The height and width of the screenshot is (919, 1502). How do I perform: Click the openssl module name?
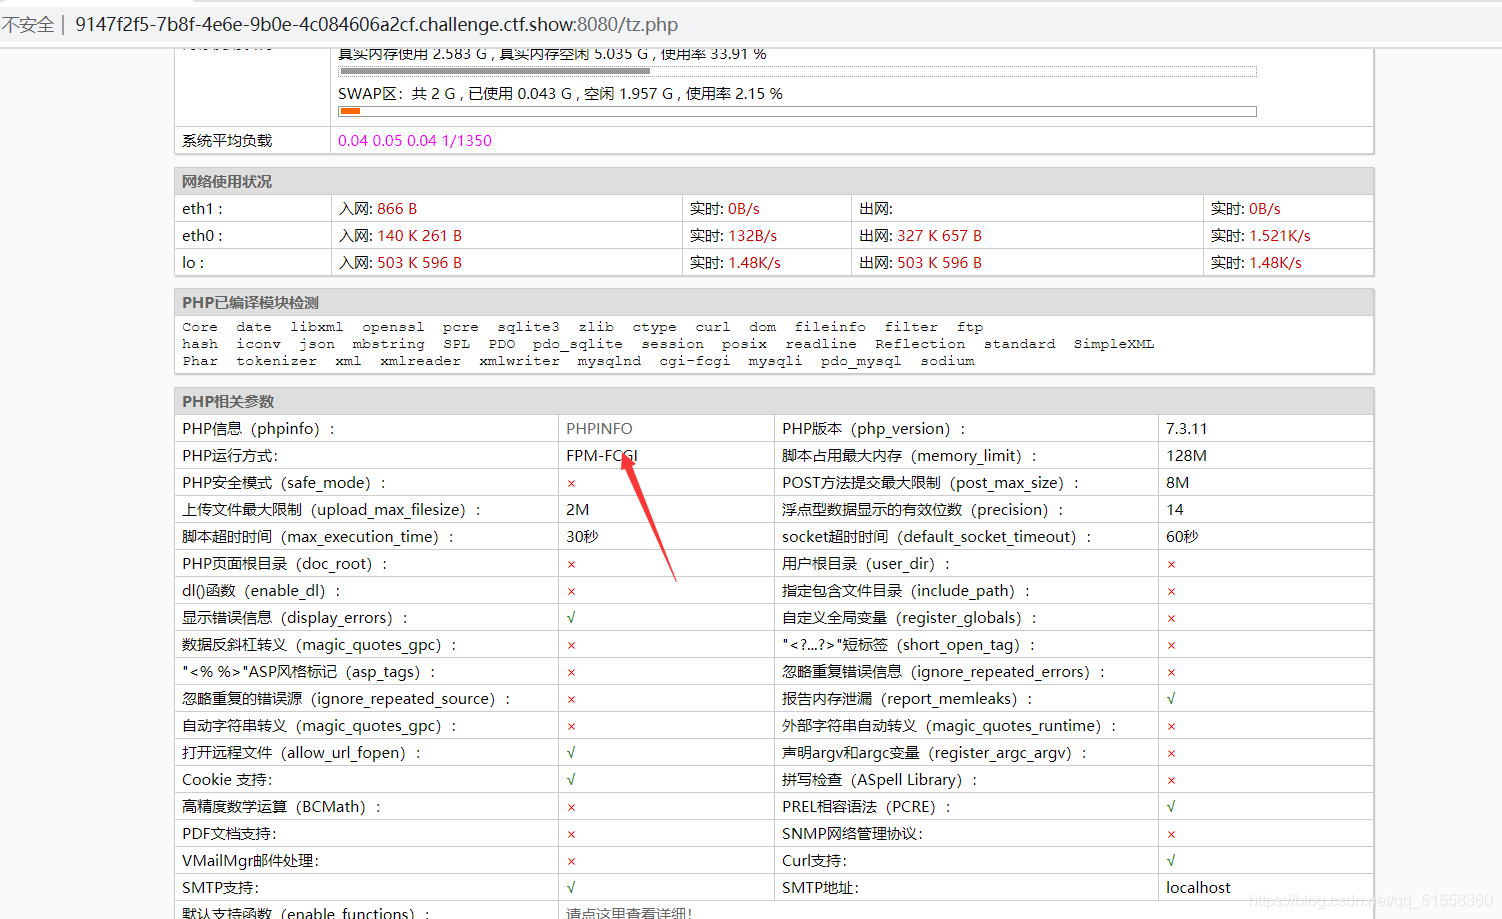click(393, 327)
